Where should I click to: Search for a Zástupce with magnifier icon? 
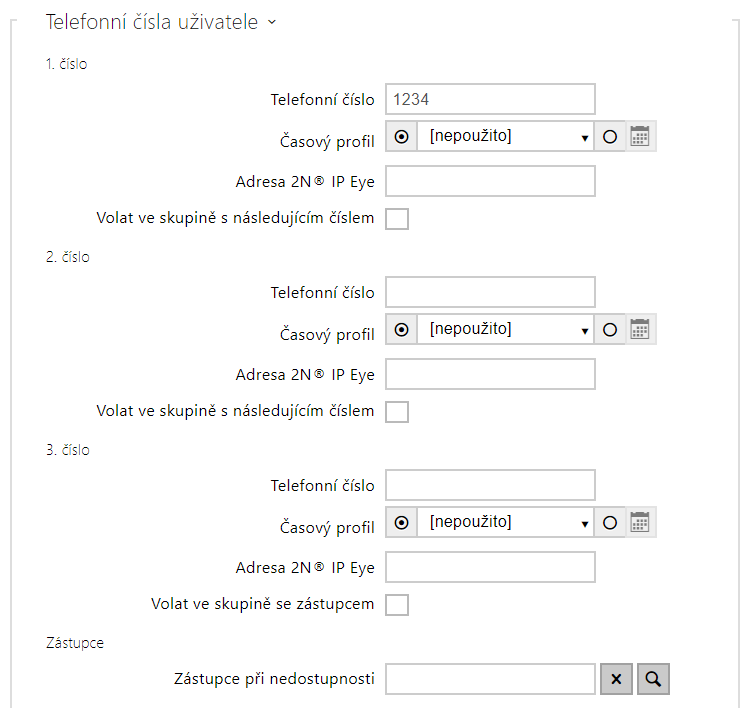(x=653, y=679)
